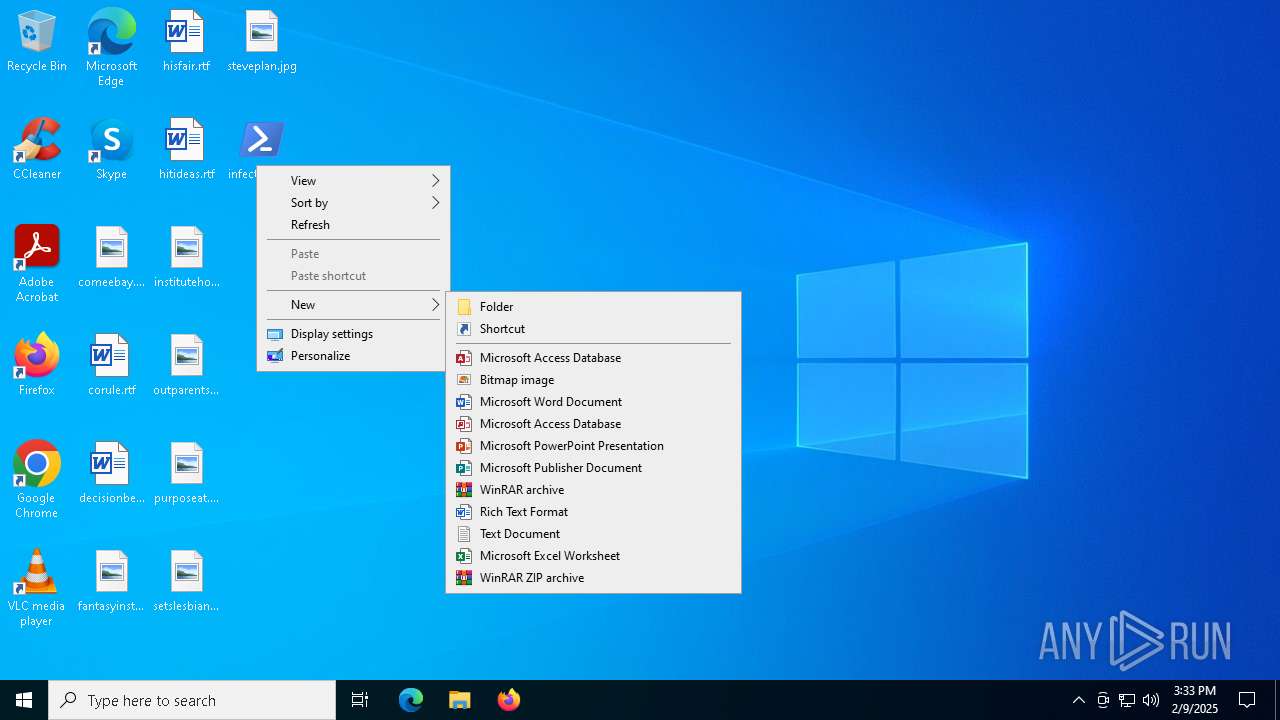Open the Adobe Acrobat shortcut
The image size is (1280, 720).
point(37,264)
